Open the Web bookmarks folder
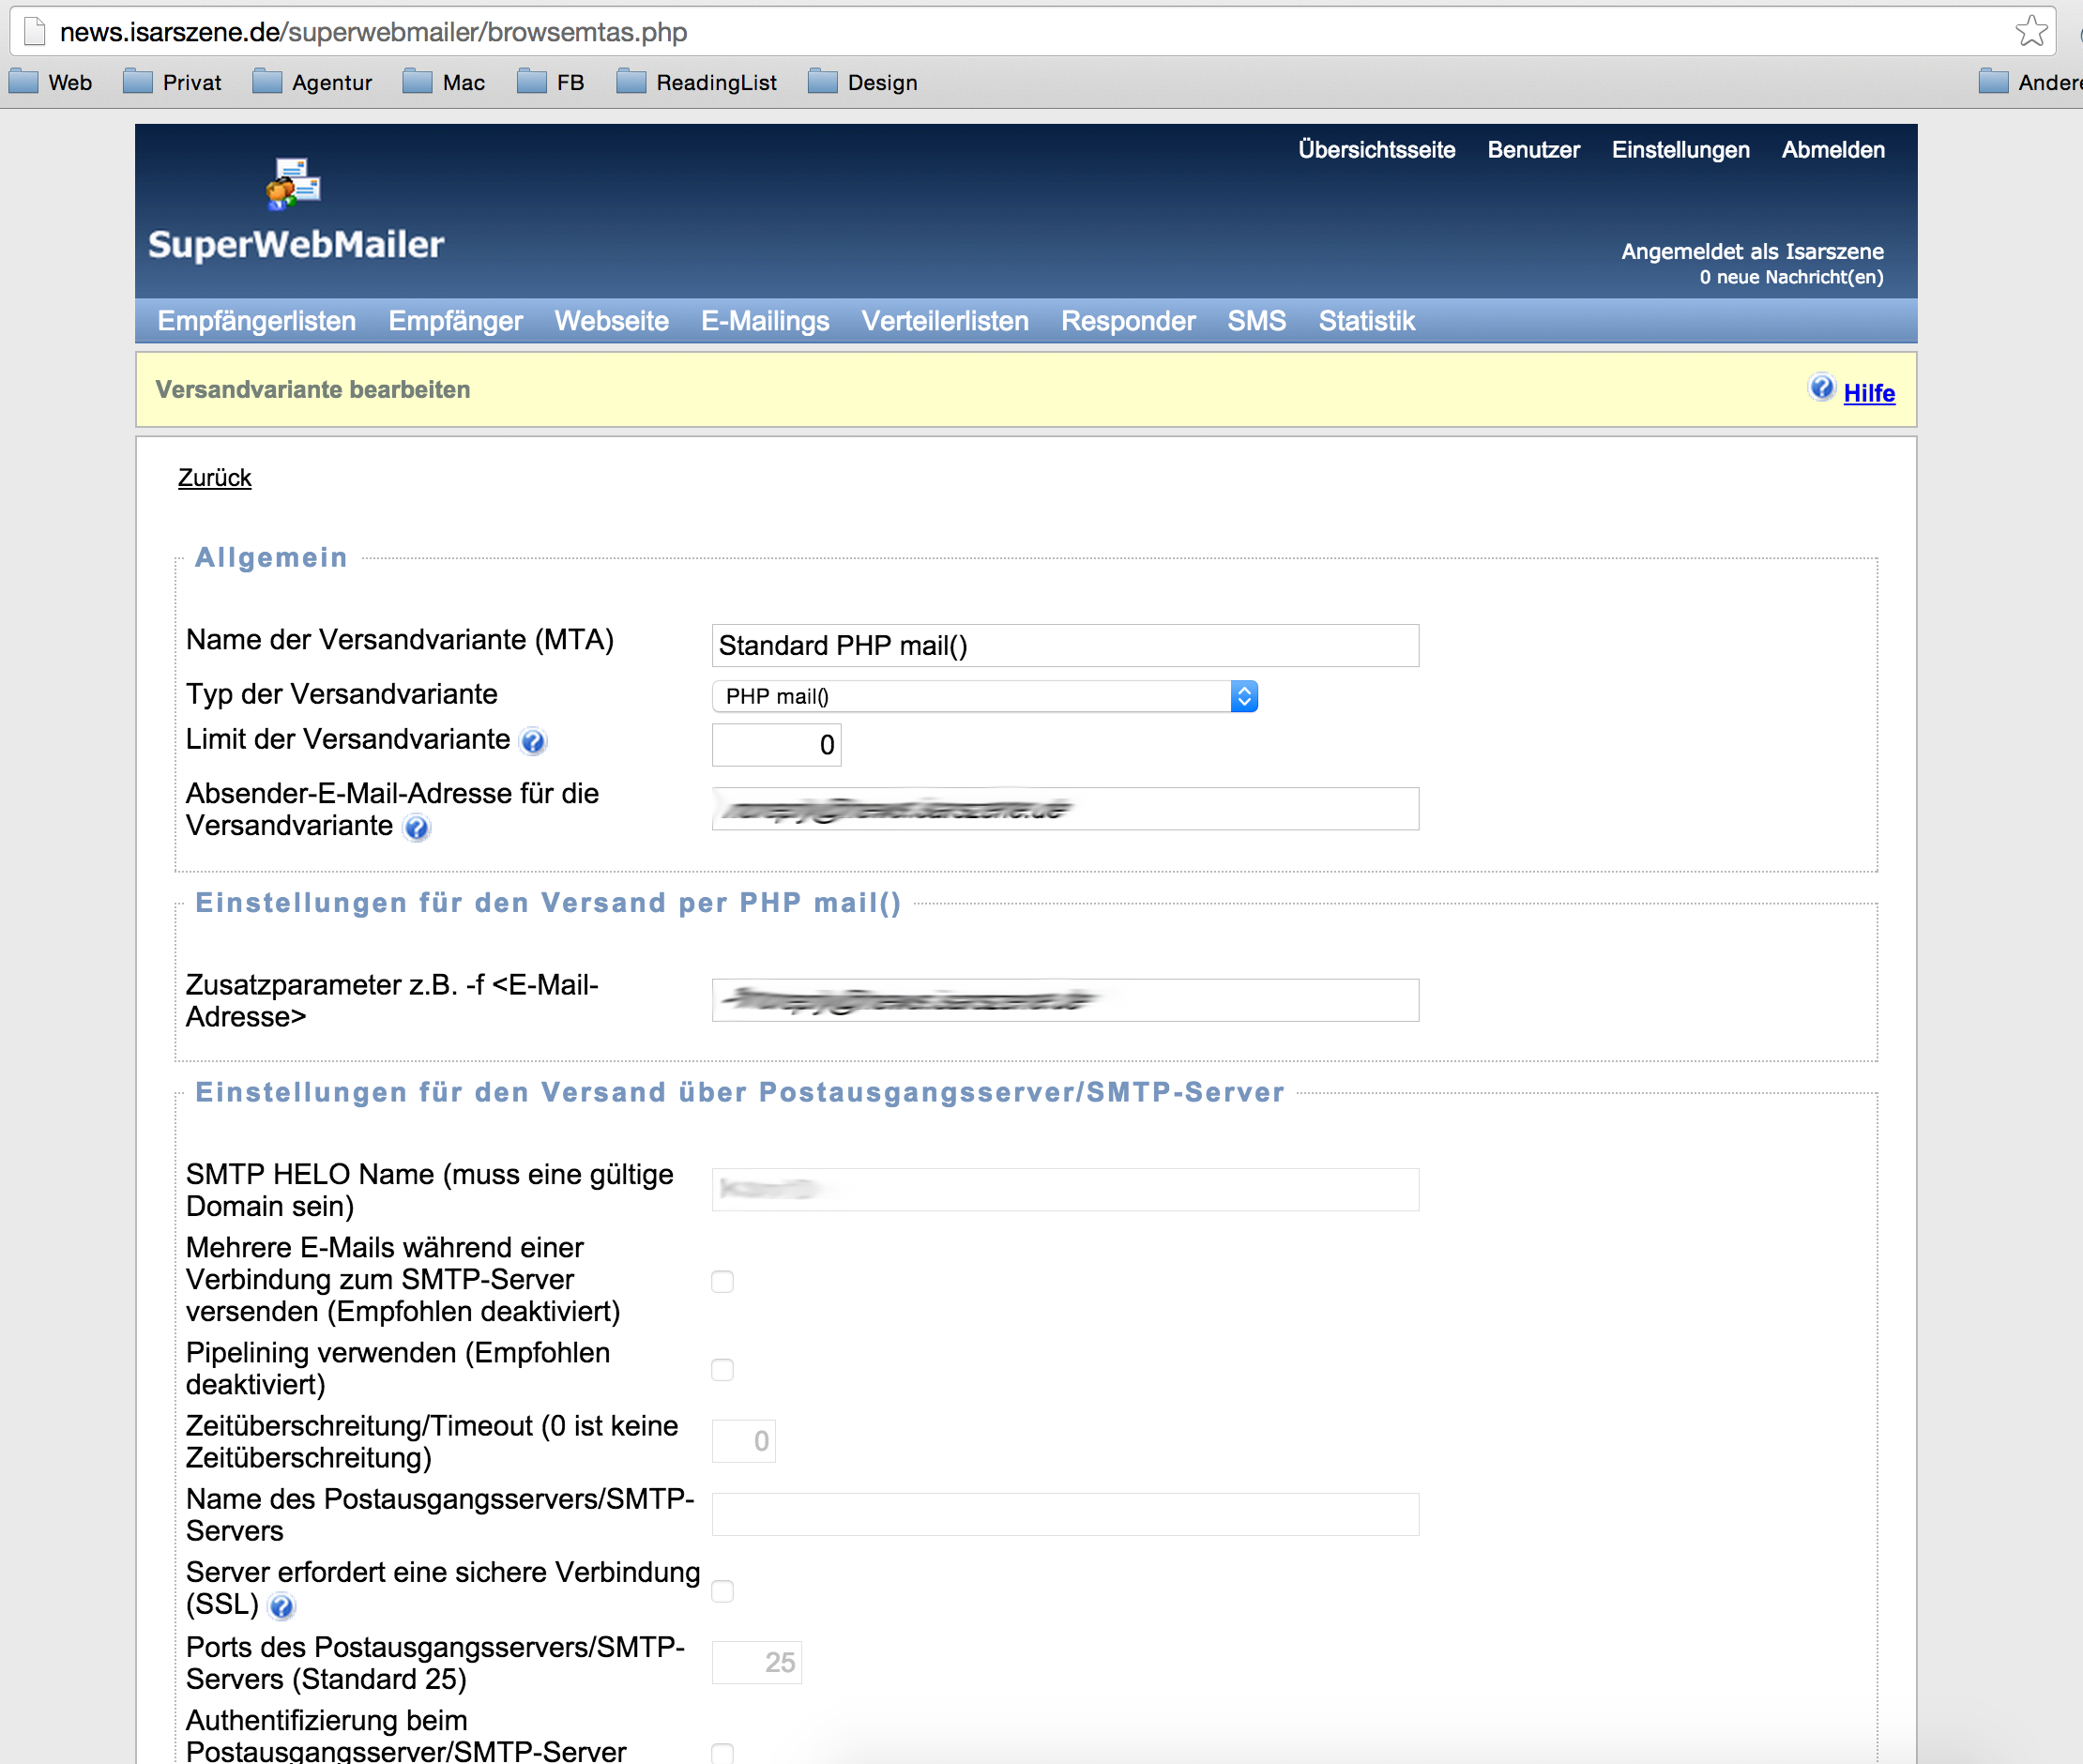This screenshot has height=1764, width=2083. [50, 82]
